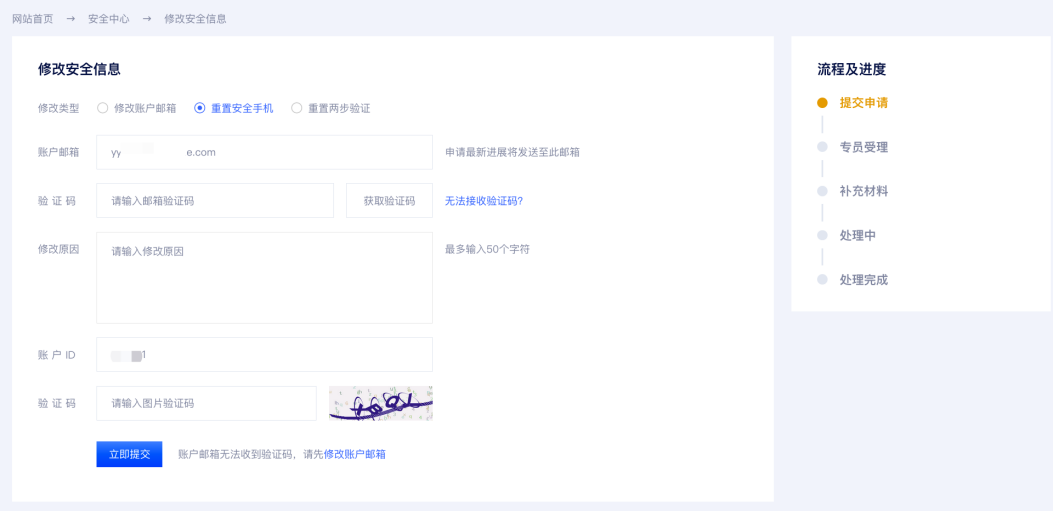Focus the 请输入修改原因 text area

click(x=265, y=278)
